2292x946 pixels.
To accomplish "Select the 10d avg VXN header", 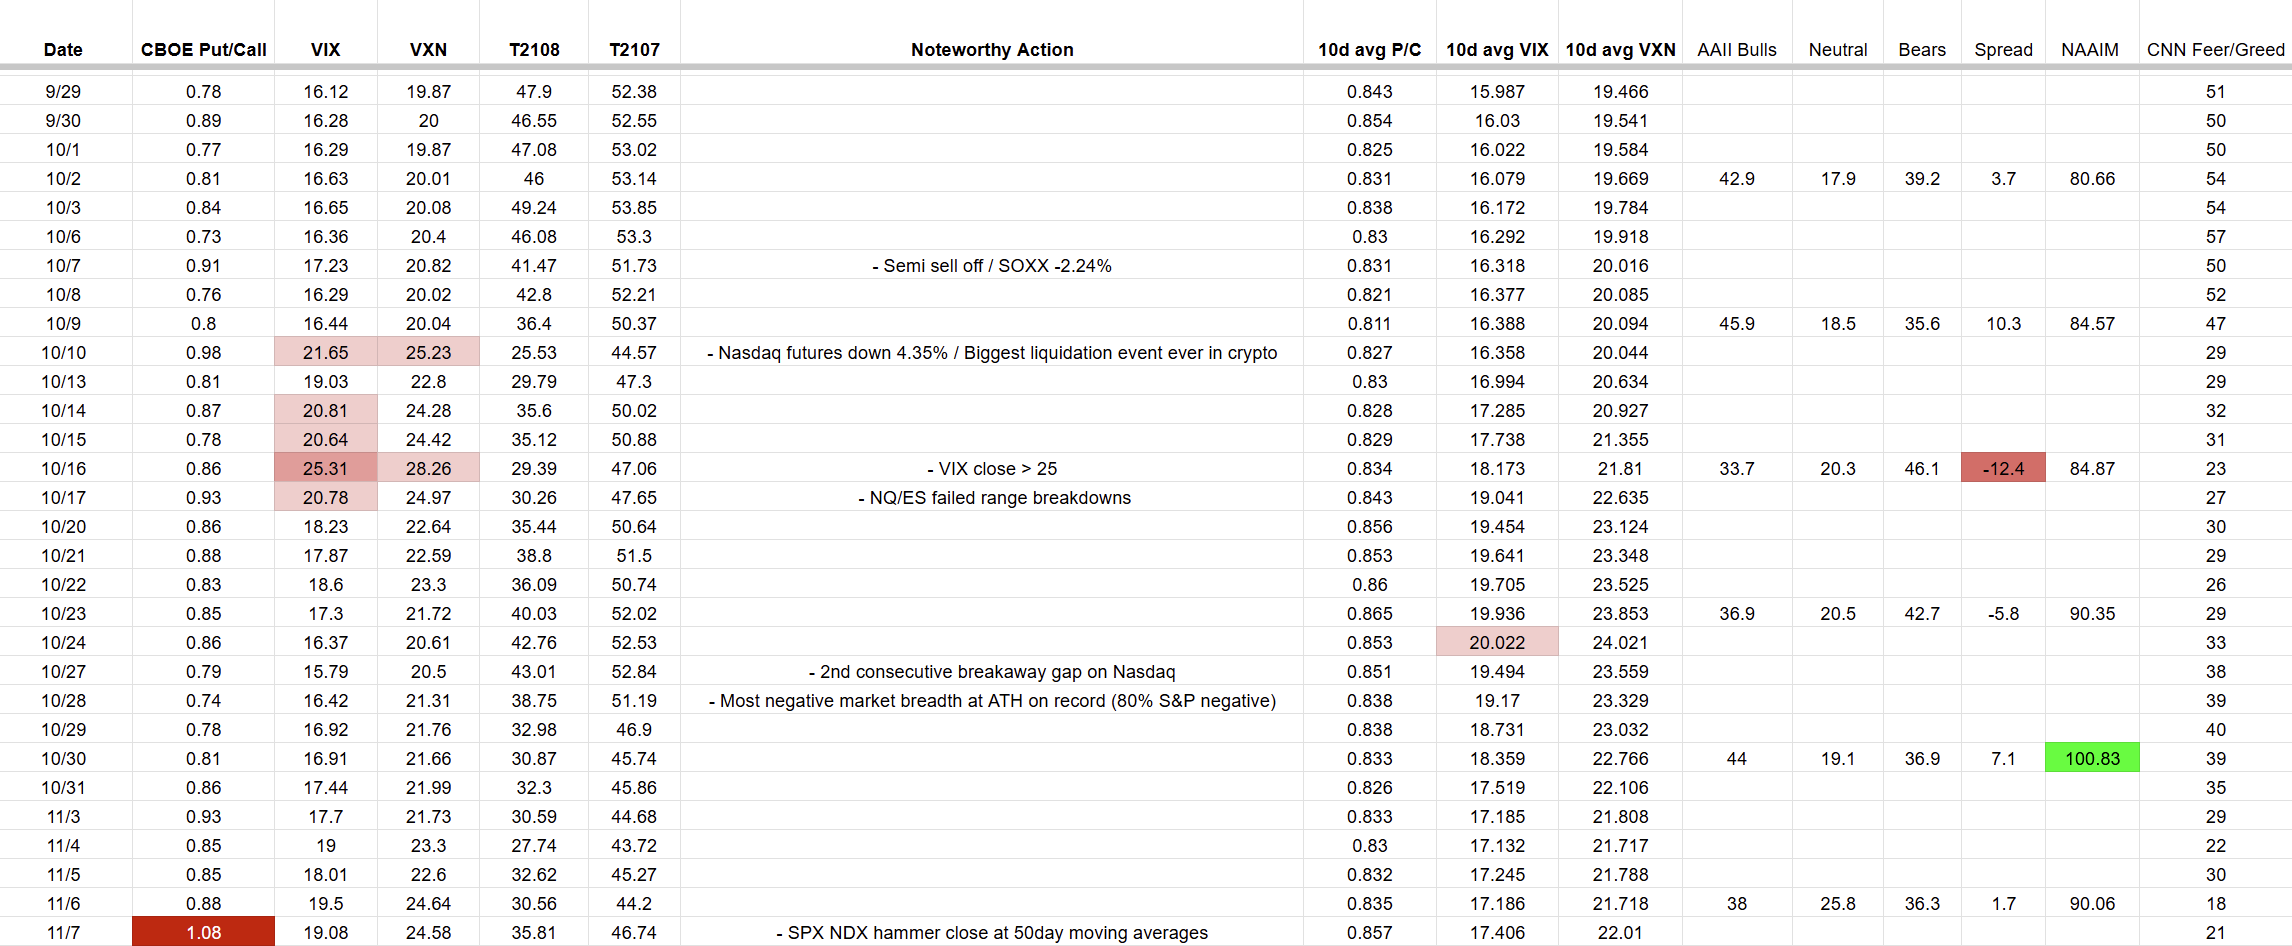I will [x=1620, y=50].
